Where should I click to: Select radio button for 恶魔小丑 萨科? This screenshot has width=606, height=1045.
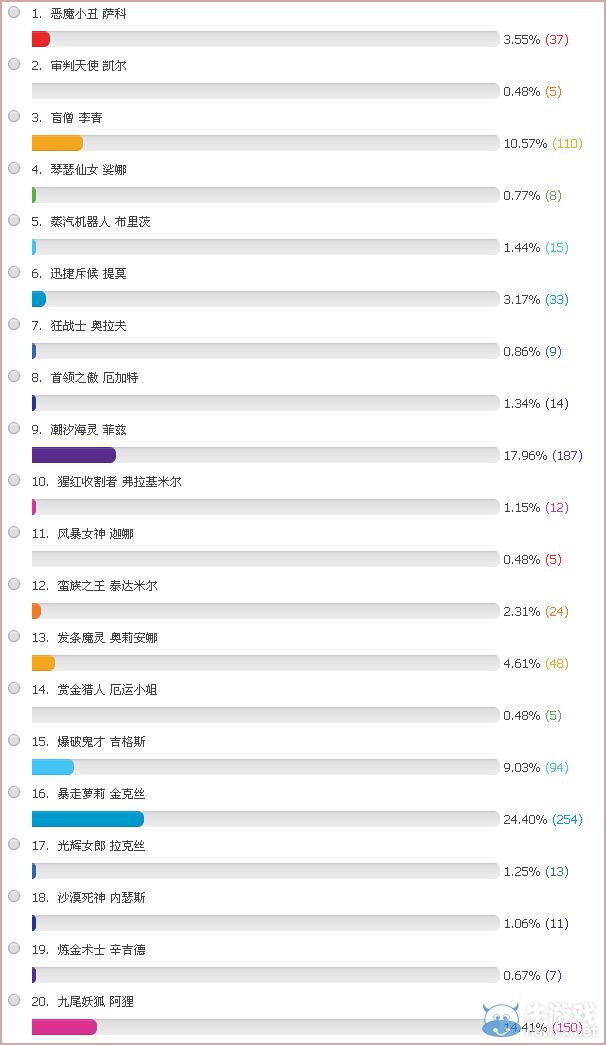(14, 12)
